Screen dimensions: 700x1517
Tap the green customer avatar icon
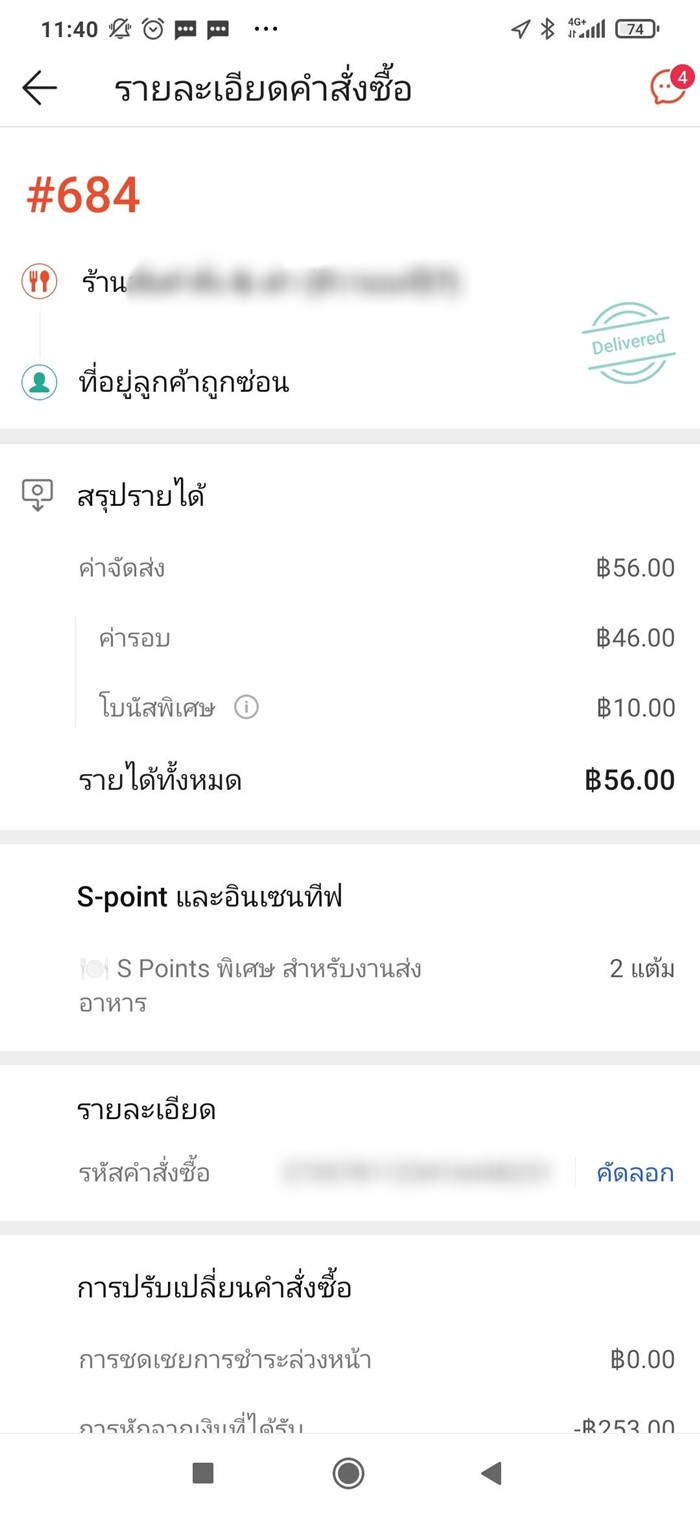click(38, 381)
